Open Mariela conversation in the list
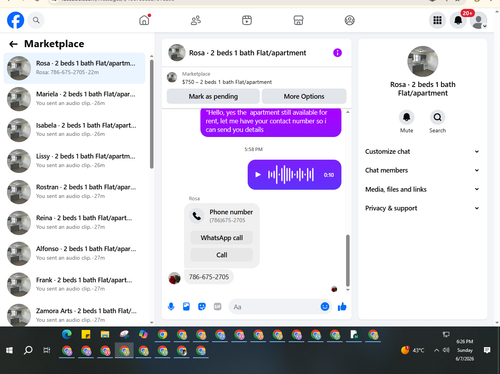Screen dimensions: 500x374 click(x=74, y=99)
